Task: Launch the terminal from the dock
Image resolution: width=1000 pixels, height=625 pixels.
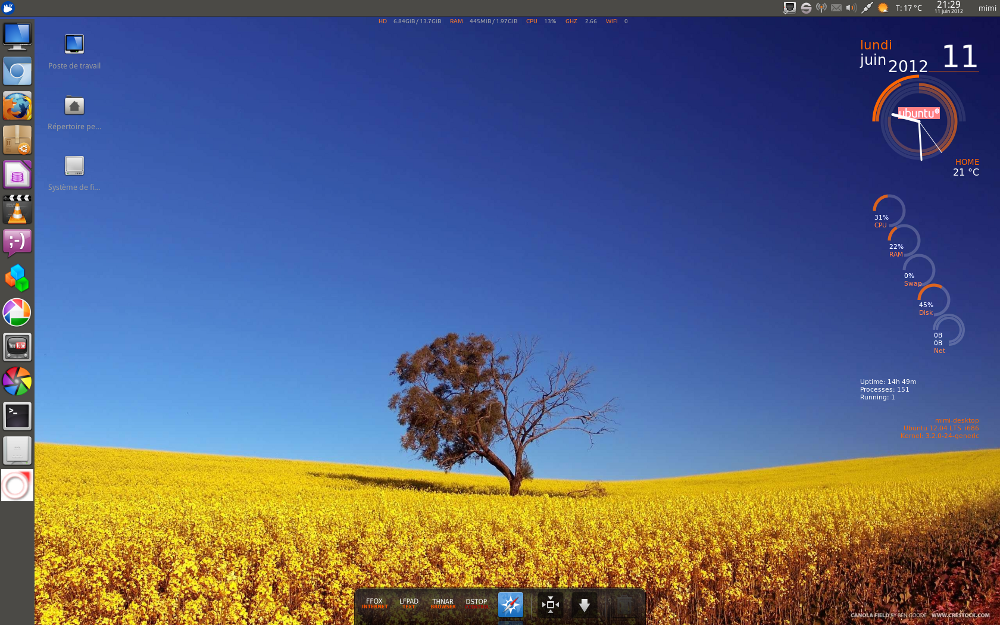Action: pyautogui.click(x=17, y=416)
